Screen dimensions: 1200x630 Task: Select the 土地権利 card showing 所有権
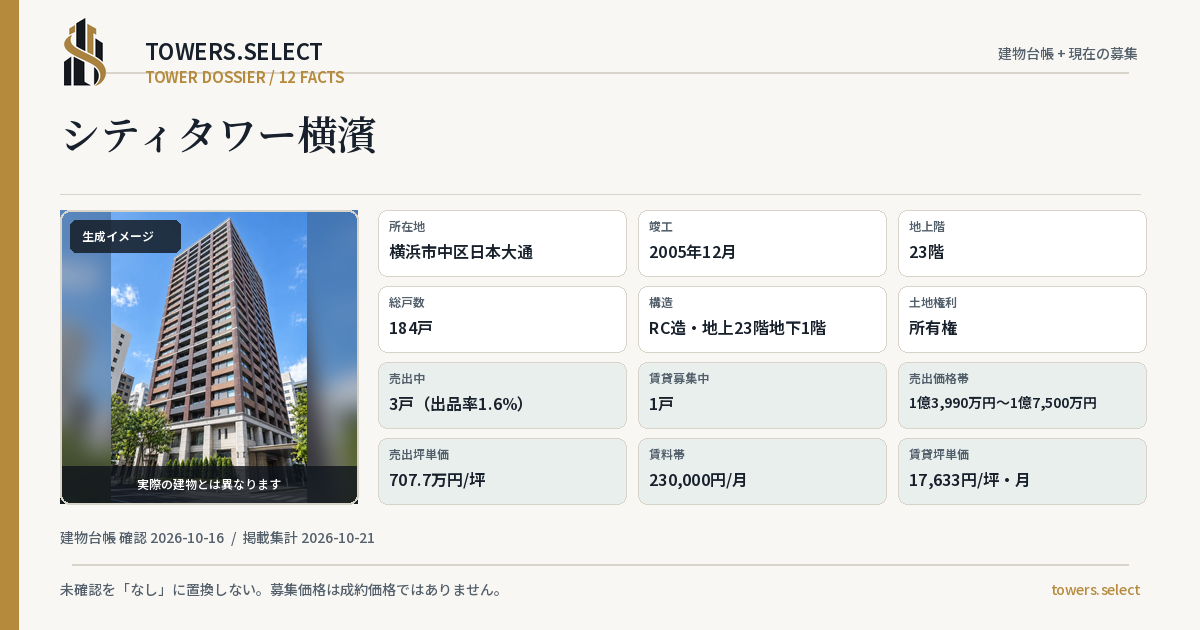1022,319
